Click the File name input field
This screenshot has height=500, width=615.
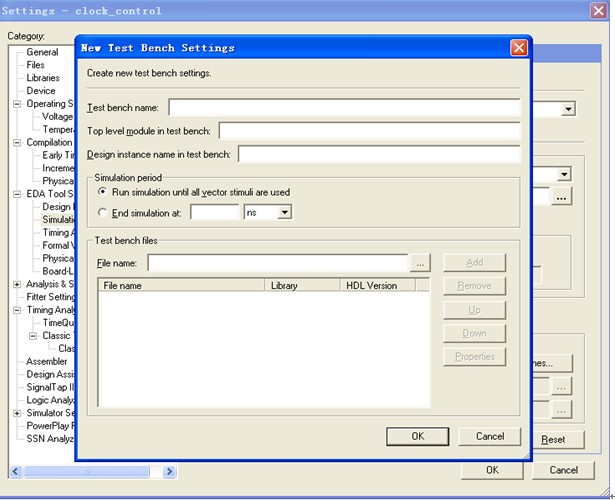[278, 262]
